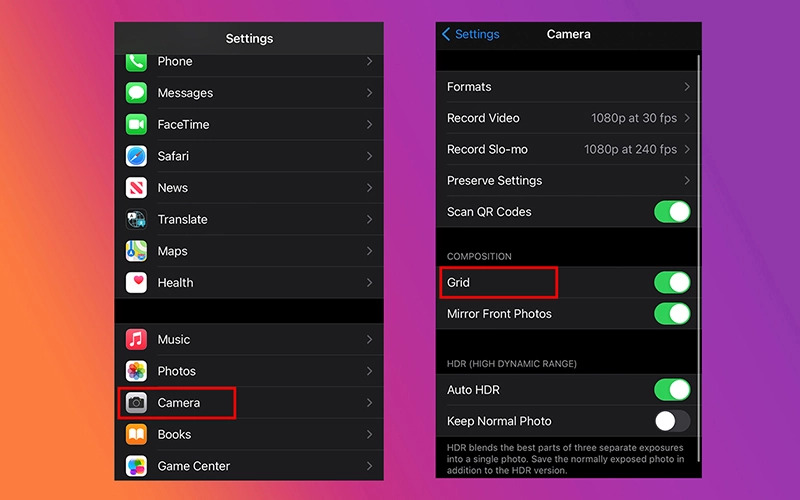Tap the FaceTime video icon

tap(136, 124)
